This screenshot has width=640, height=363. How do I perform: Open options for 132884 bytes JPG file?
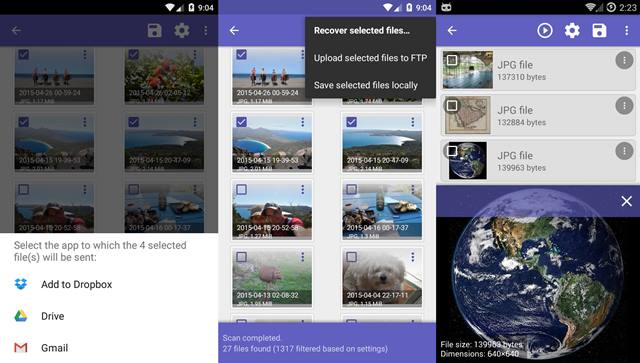tap(624, 106)
